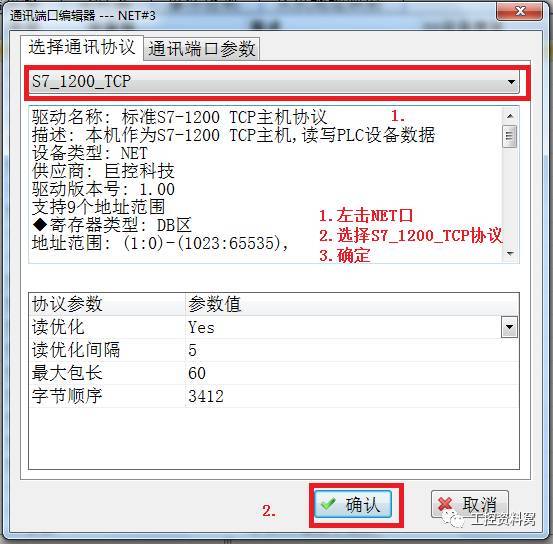This screenshot has height=544, width=553.
Task: Expand the 读优化 Yes value dropdown
Action: tap(509, 327)
